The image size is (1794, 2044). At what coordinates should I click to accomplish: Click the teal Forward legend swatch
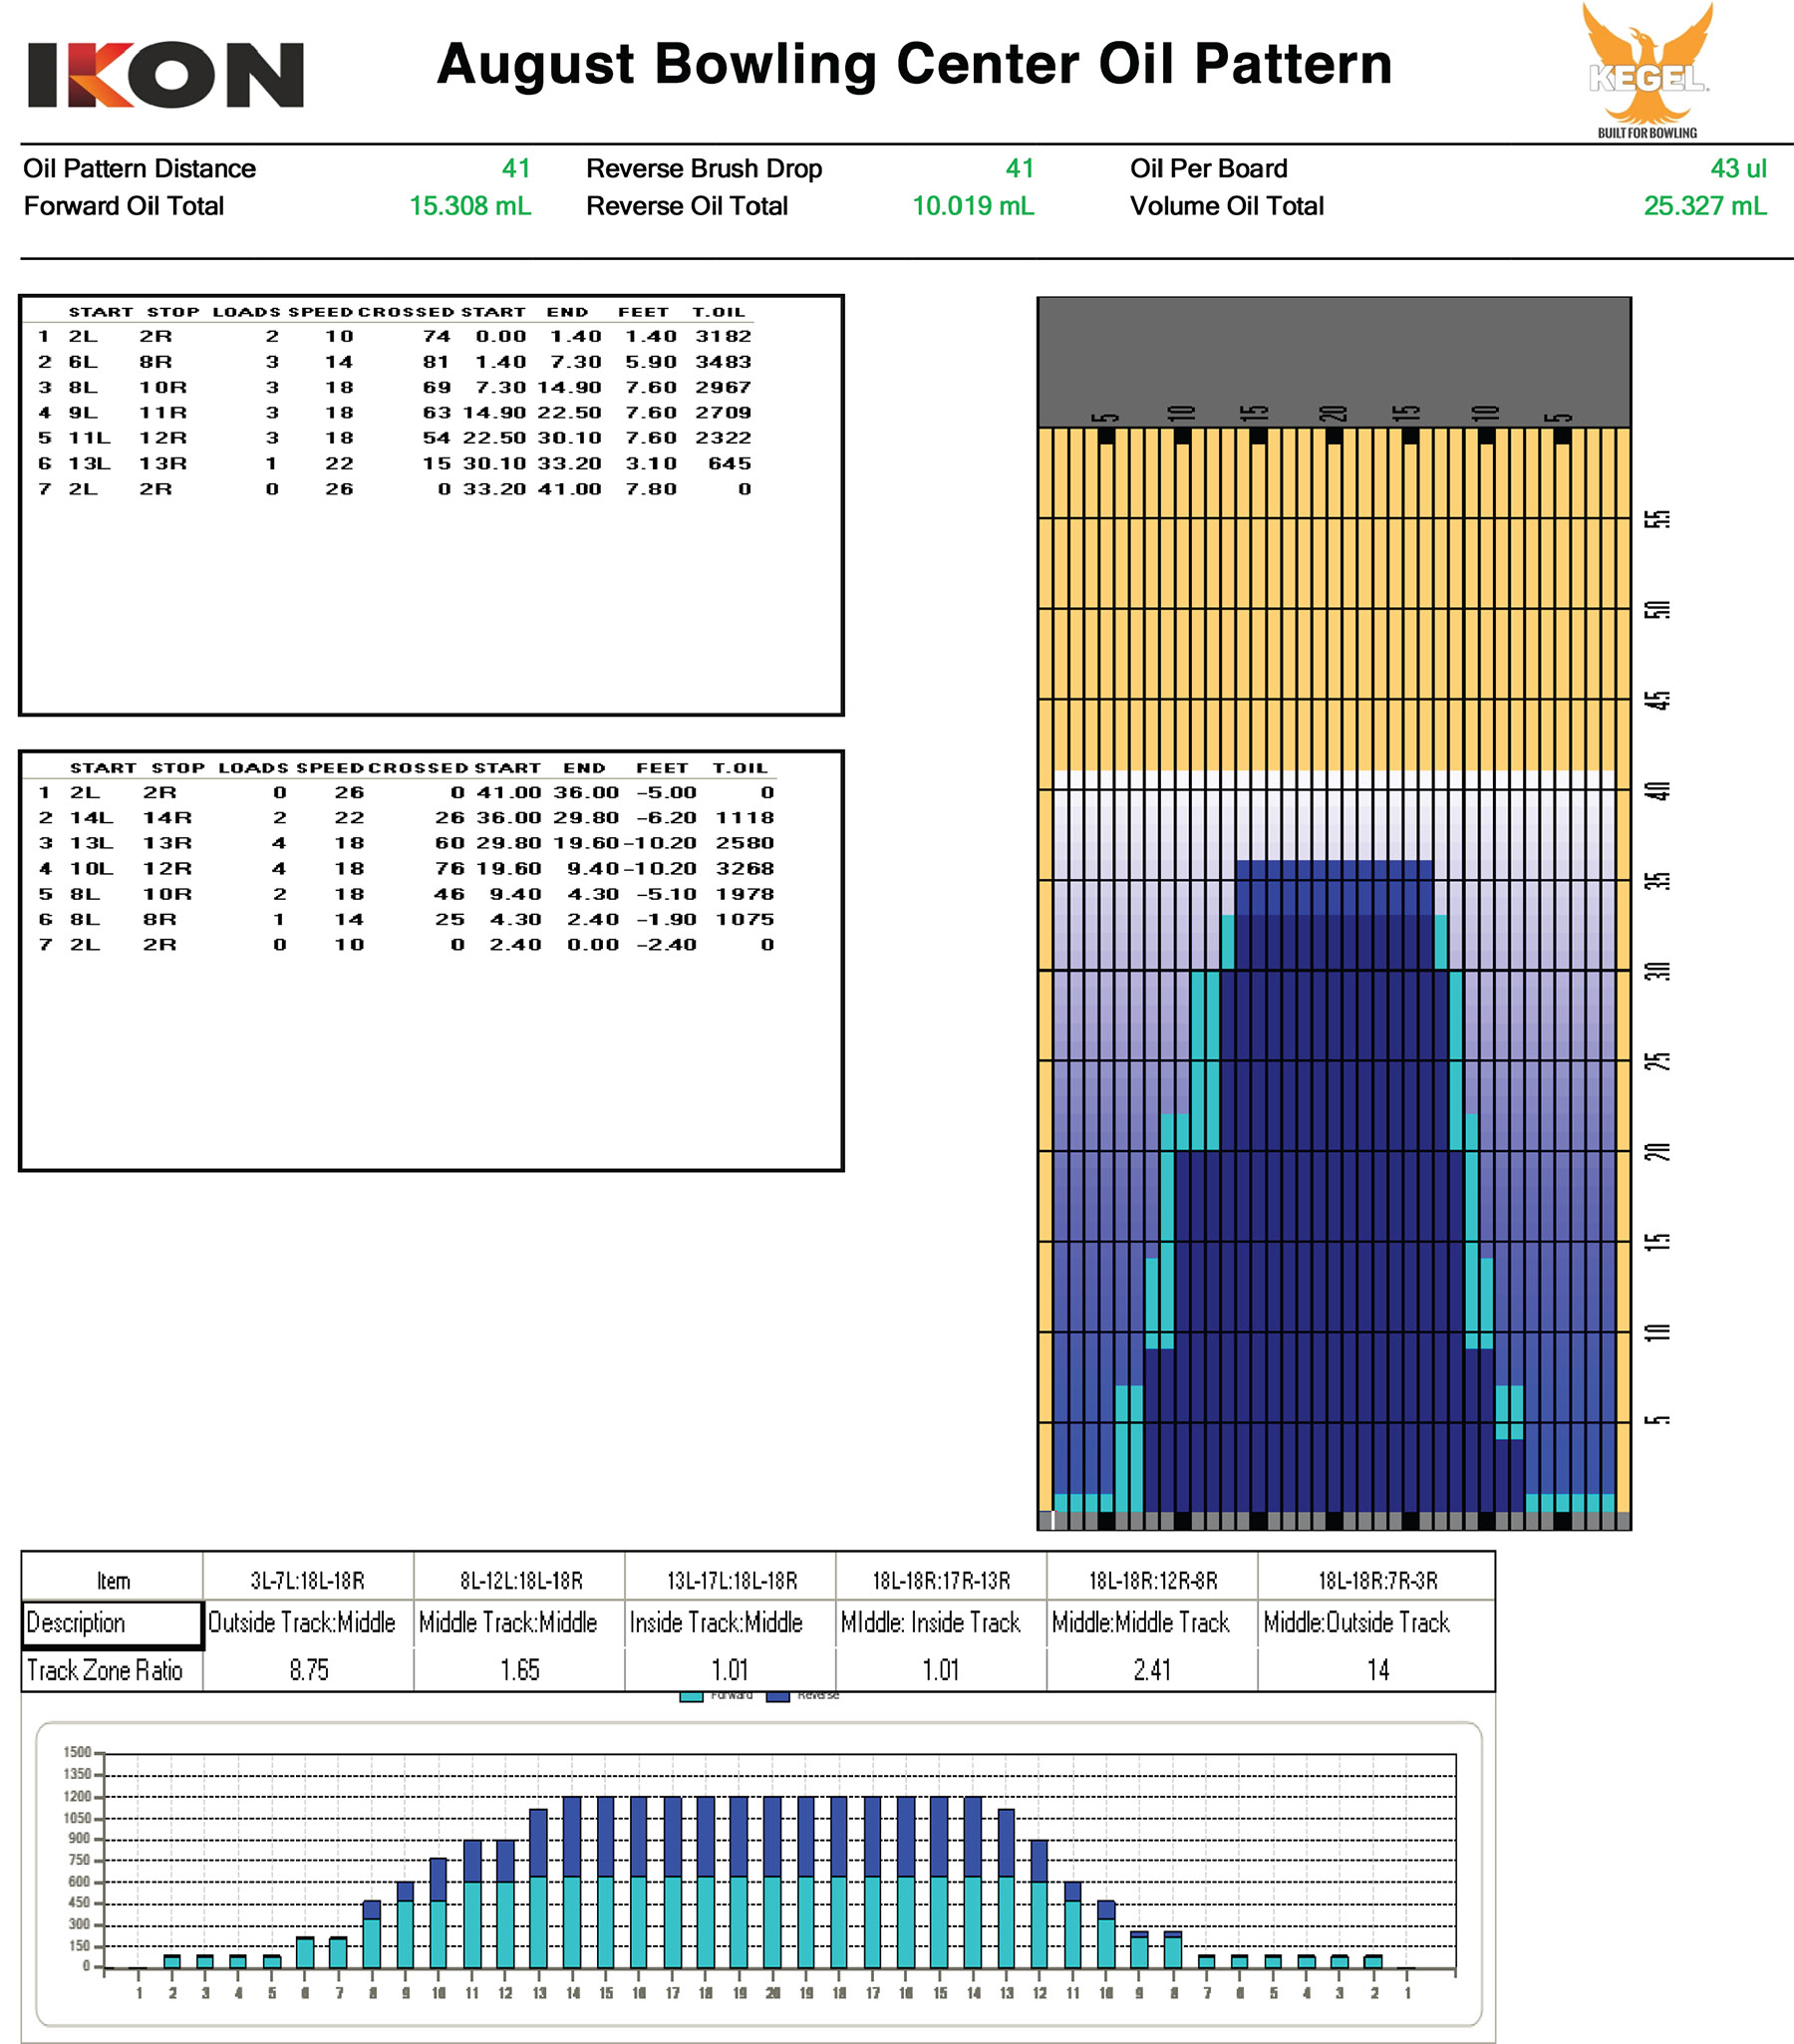tap(691, 1696)
